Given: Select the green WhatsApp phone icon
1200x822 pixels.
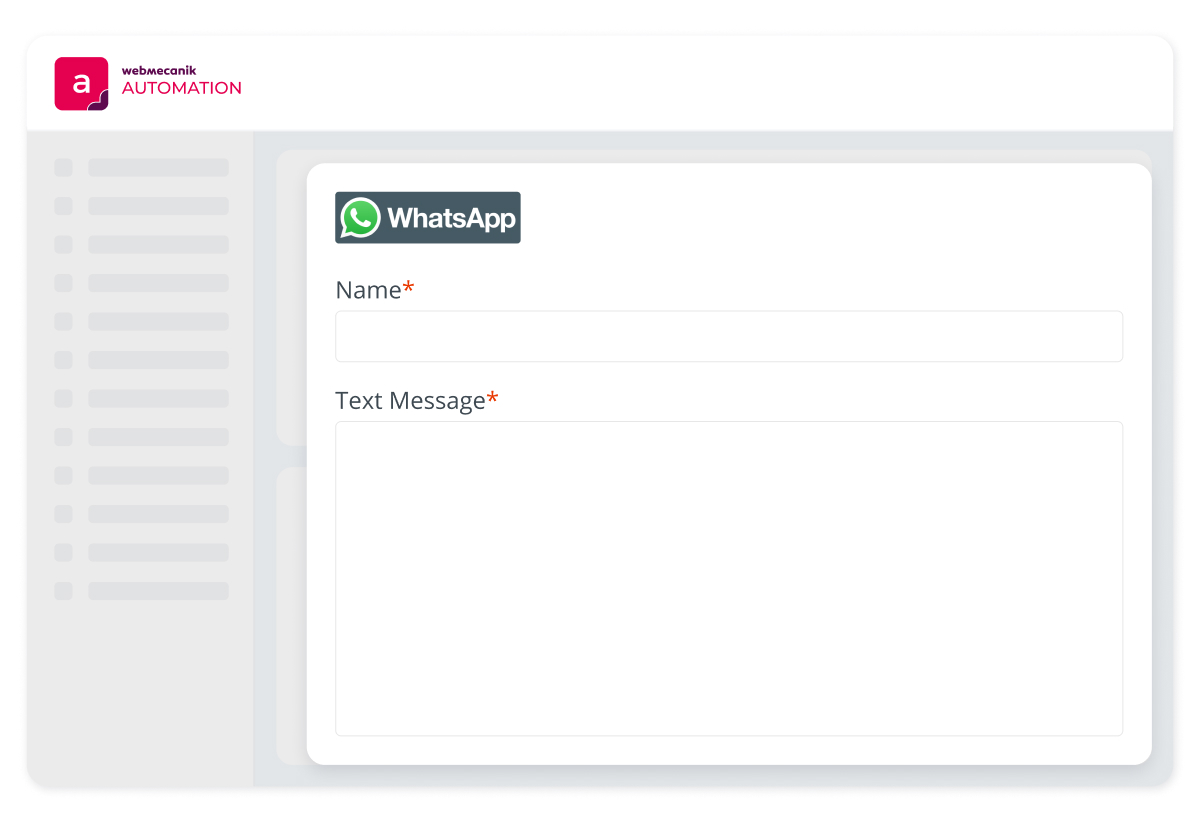Looking at the screenshot, I should (361, 217).
